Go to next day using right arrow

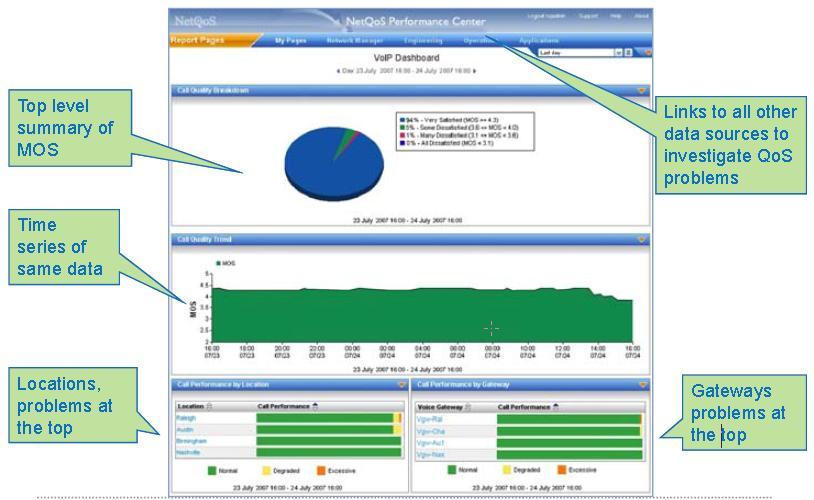click(x=474, y=71)
